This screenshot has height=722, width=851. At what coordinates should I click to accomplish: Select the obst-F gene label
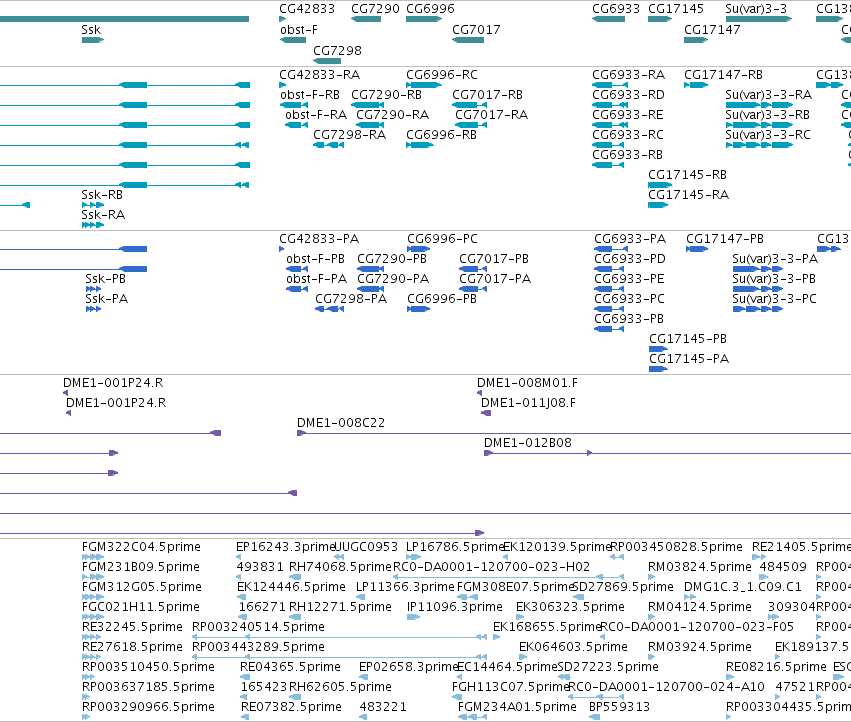(x=299, y=30)
